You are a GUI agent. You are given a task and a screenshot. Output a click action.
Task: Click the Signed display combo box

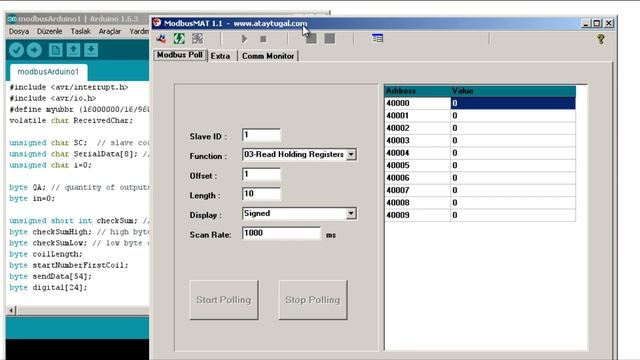(300, 213)
